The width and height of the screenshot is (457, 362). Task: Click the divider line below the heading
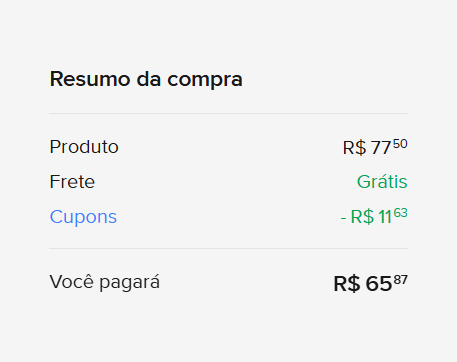(x=228, y=113)
